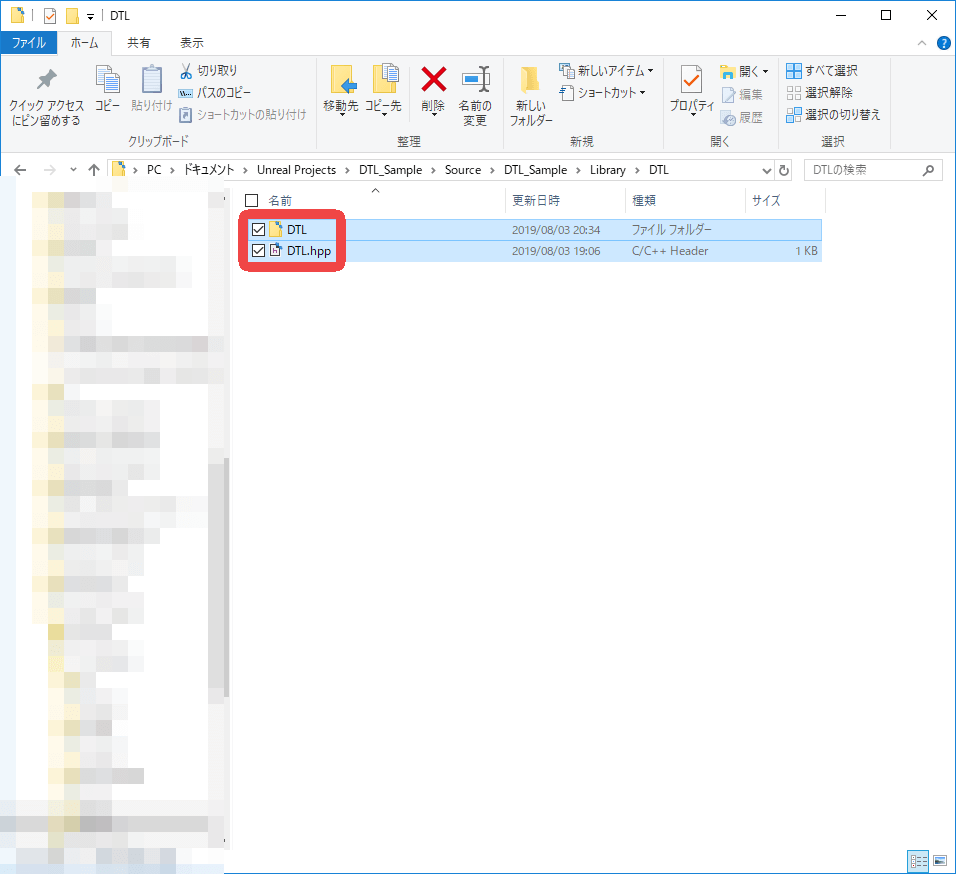Navigate up one folder level arrow
Viewport: 956px width, 874px height.
tap(94, 170)
